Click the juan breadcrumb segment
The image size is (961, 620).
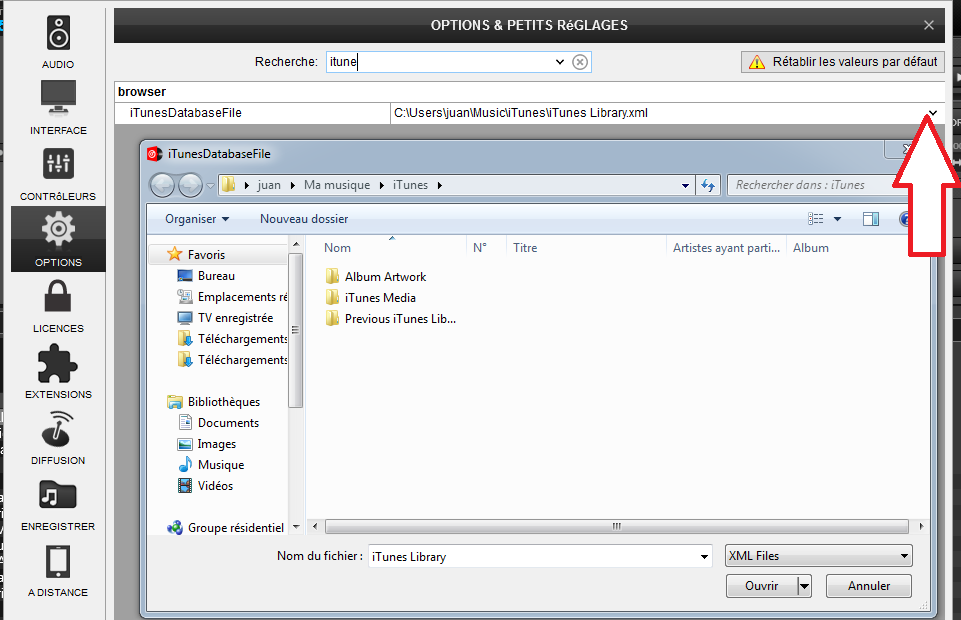tap(269, 185)
